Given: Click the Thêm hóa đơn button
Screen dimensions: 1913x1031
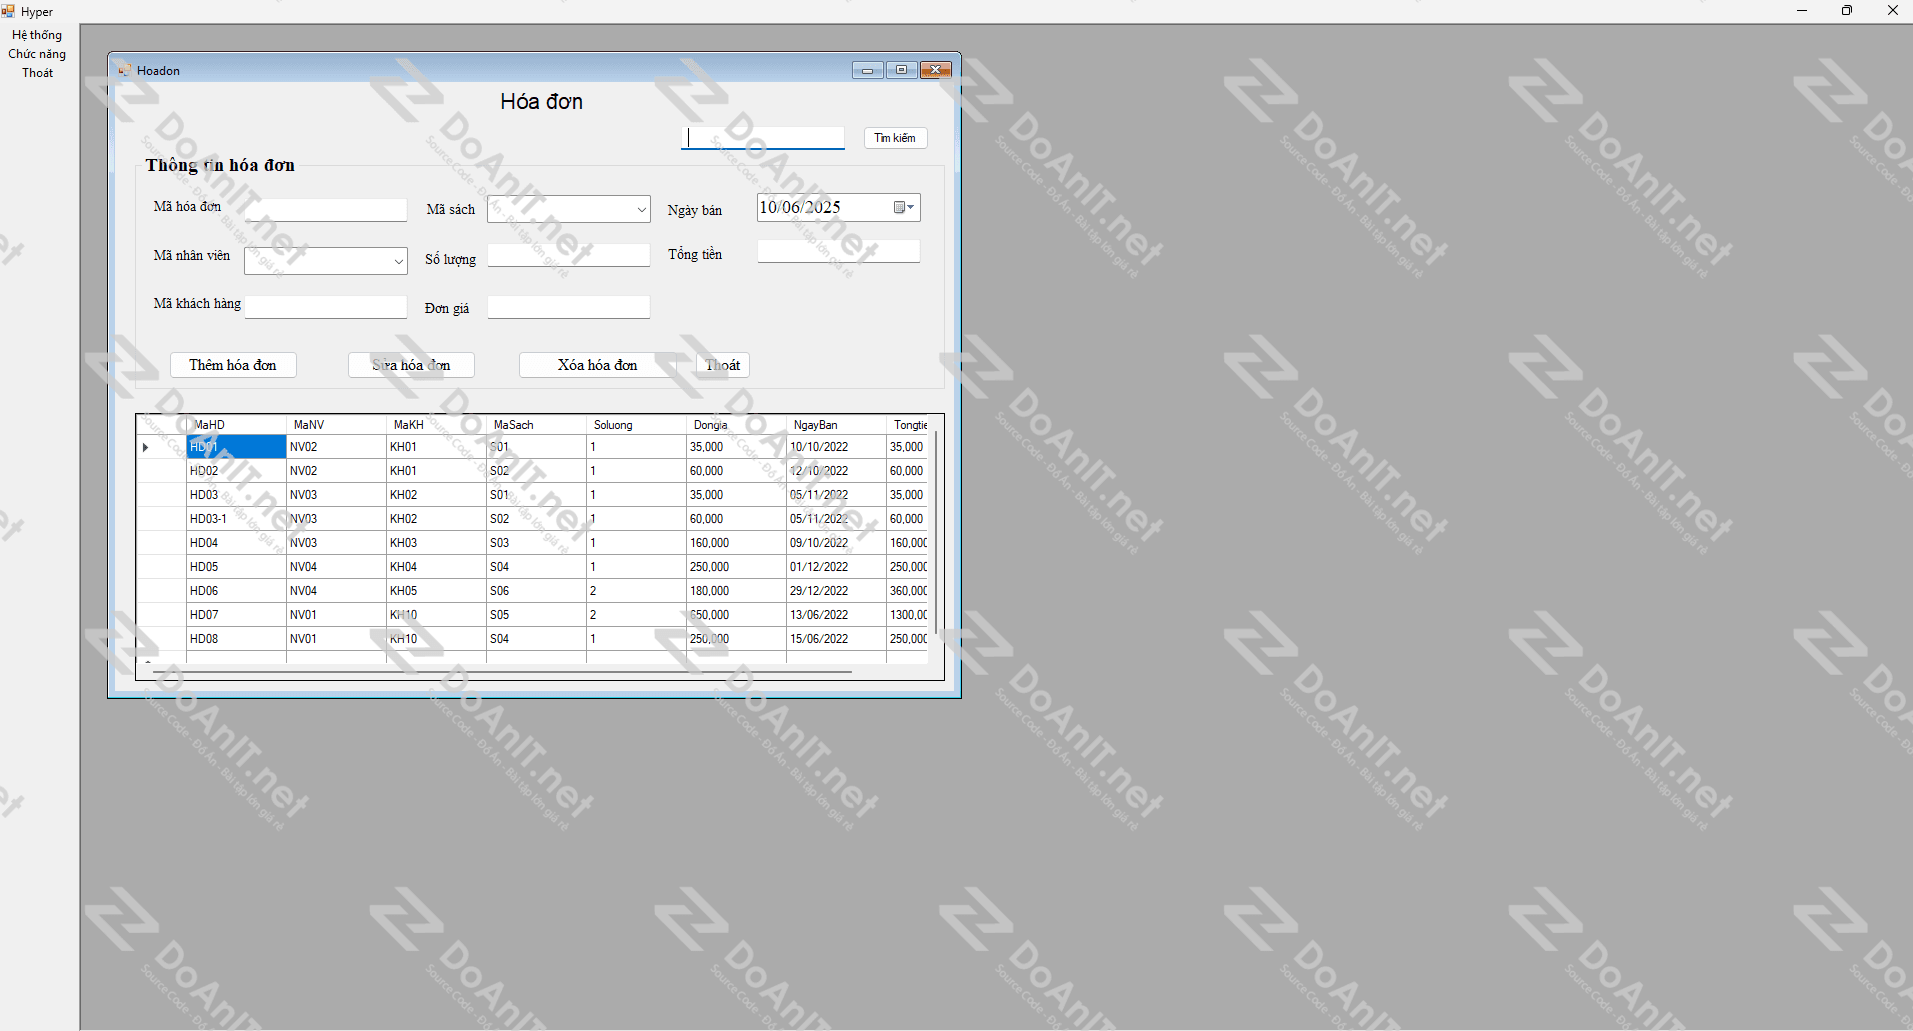Looking at the screenshot, I should coord(233,365).
